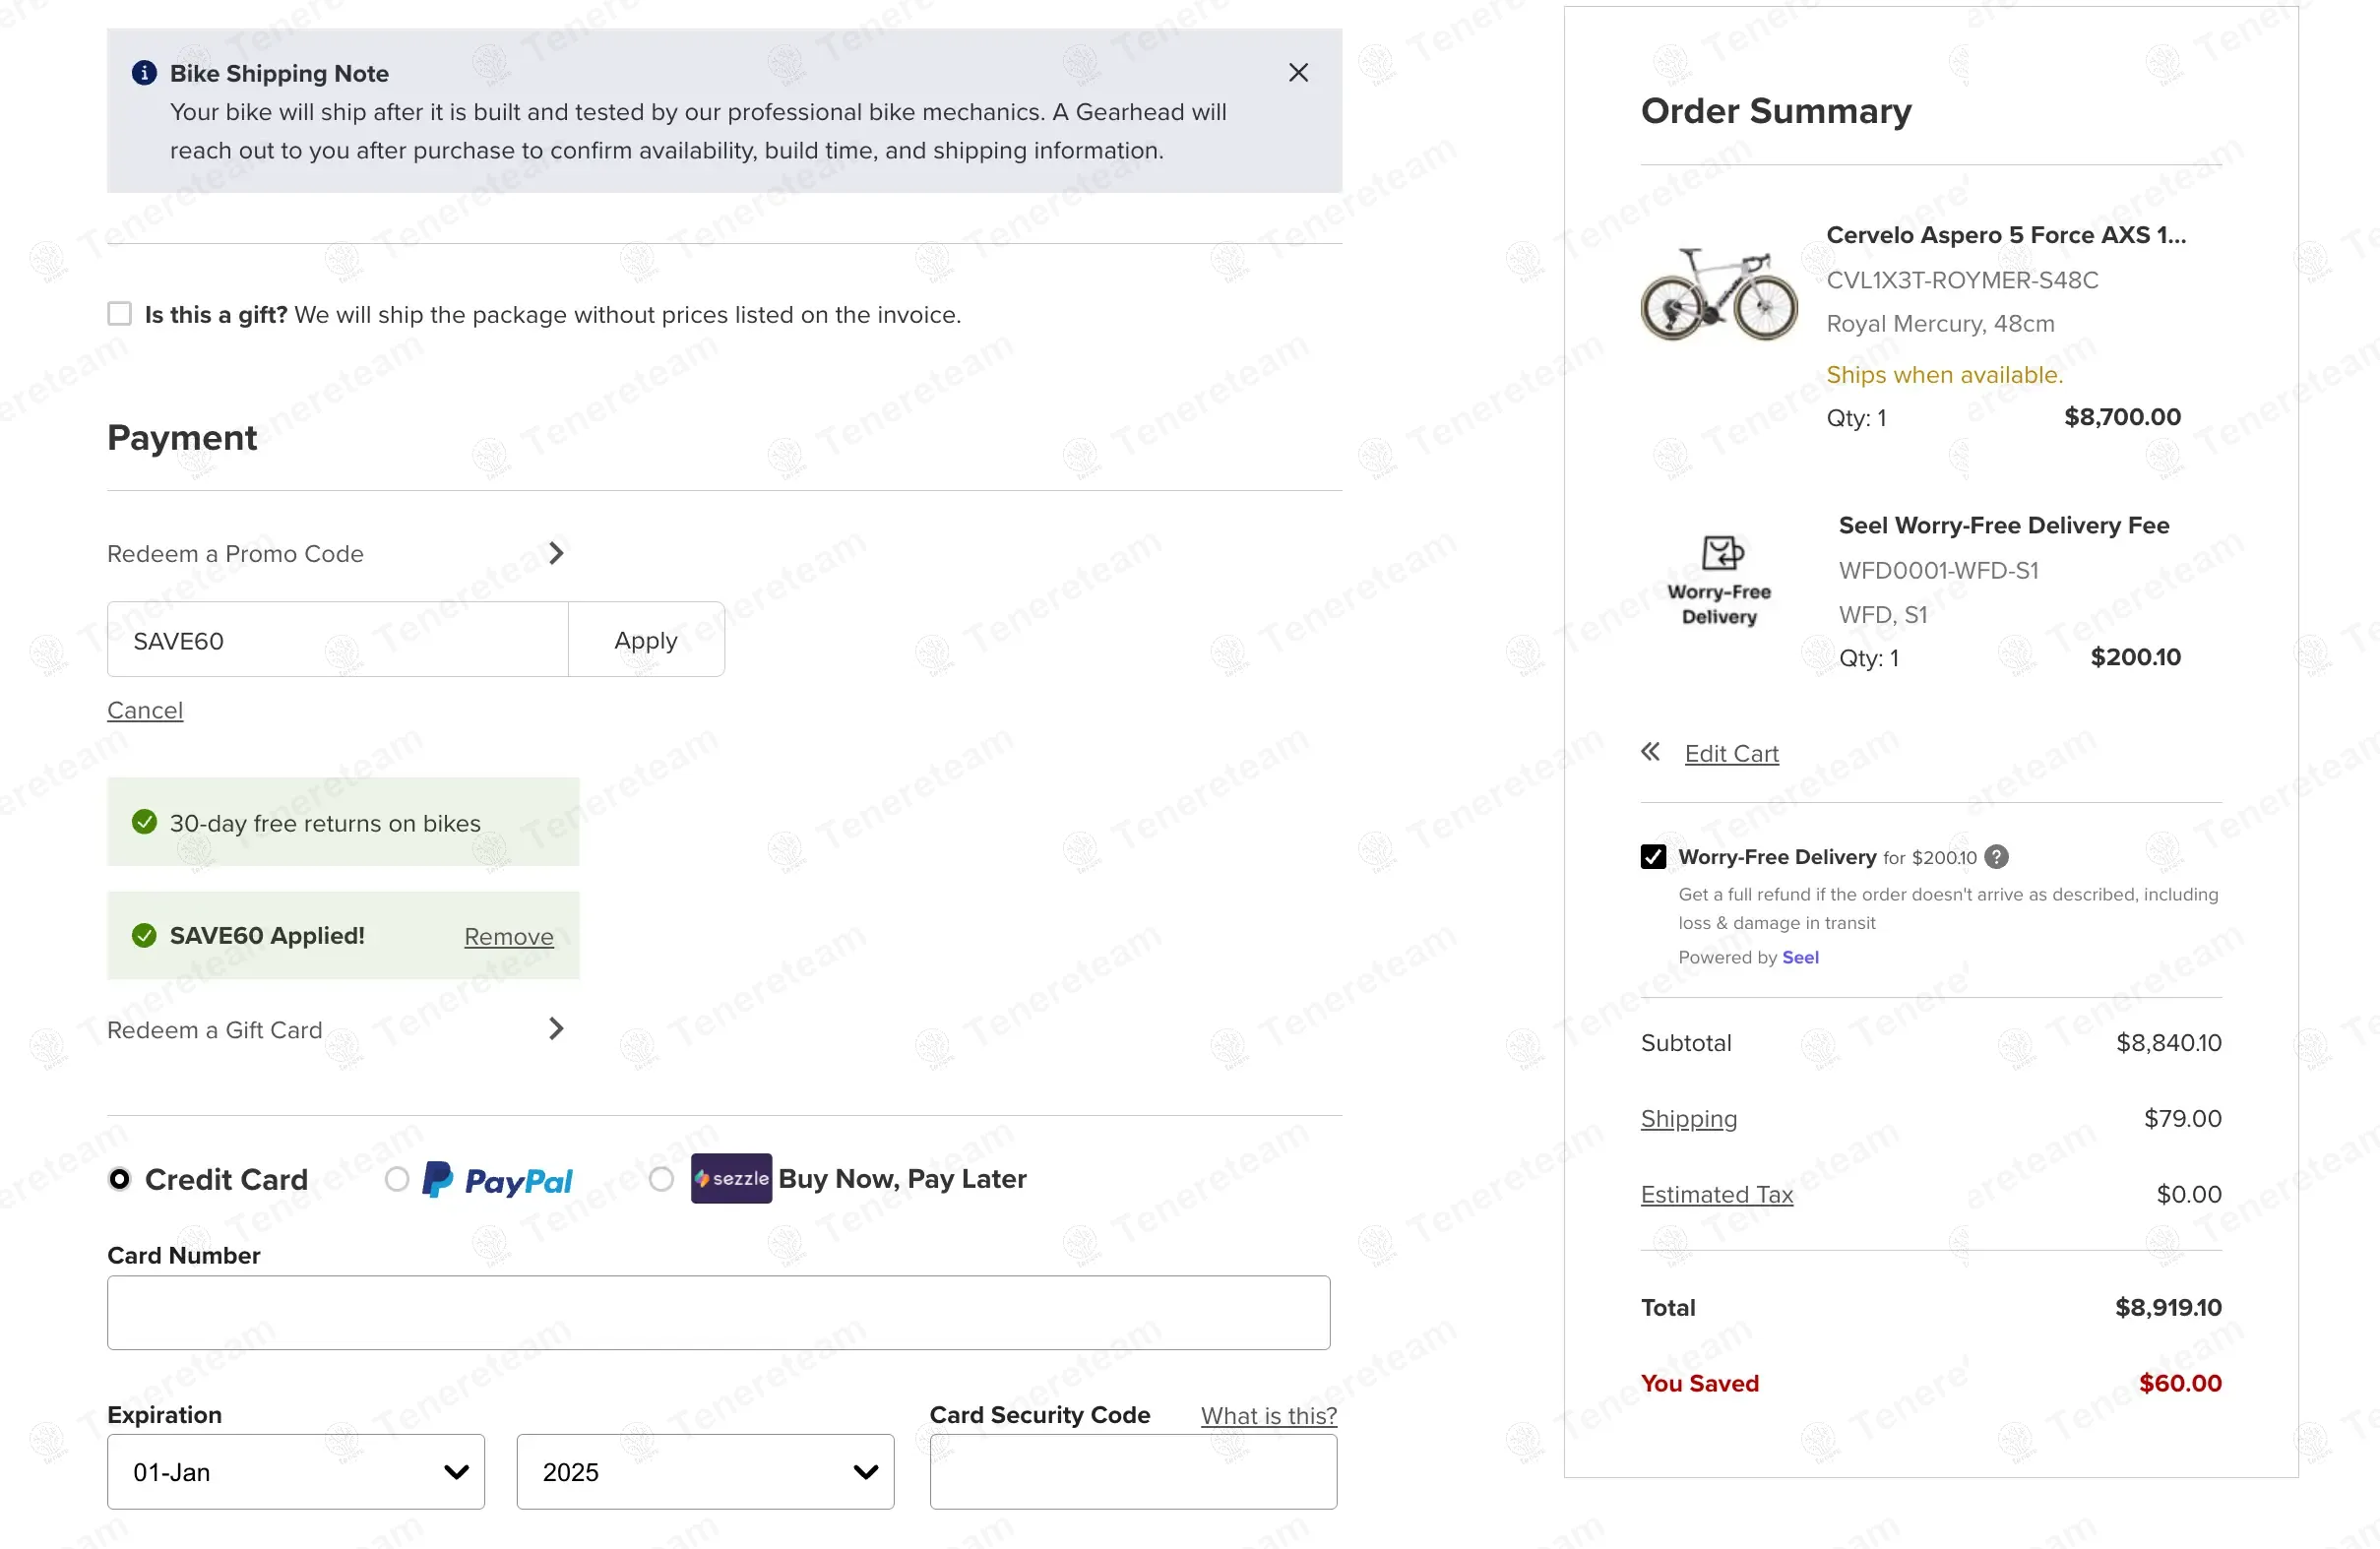Click the PayPal logo

pos(497,1180)
